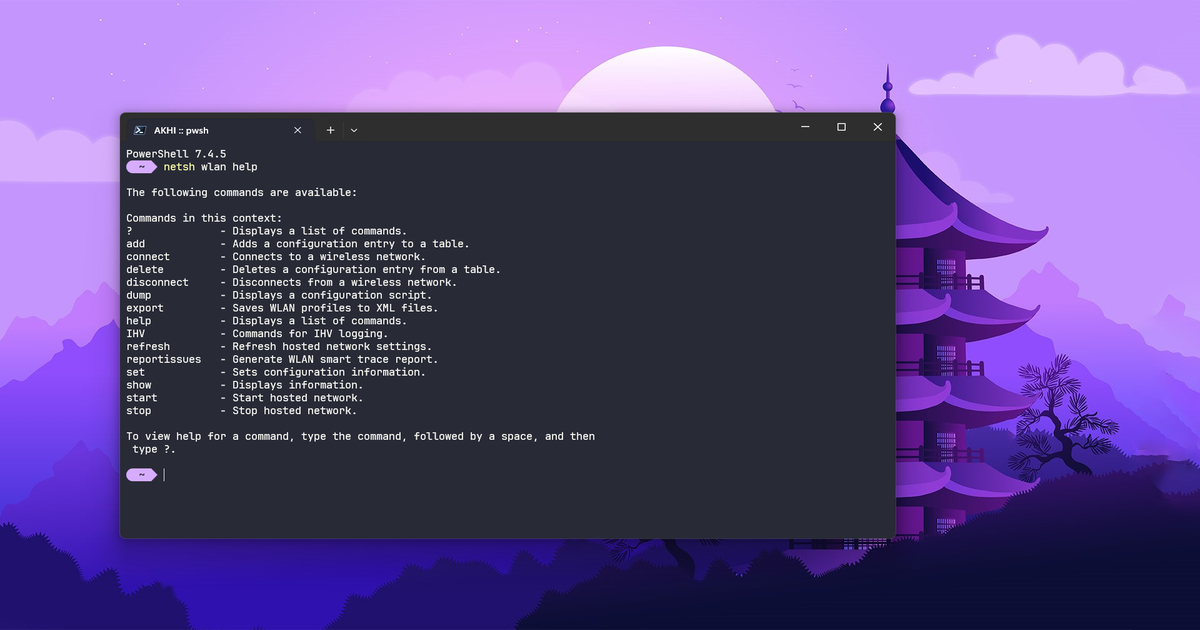1200x630 pixels.
Task: Click the 'PowerShell 7.4.5' version text
Action: pyautogui.click(x=169, y=154)
